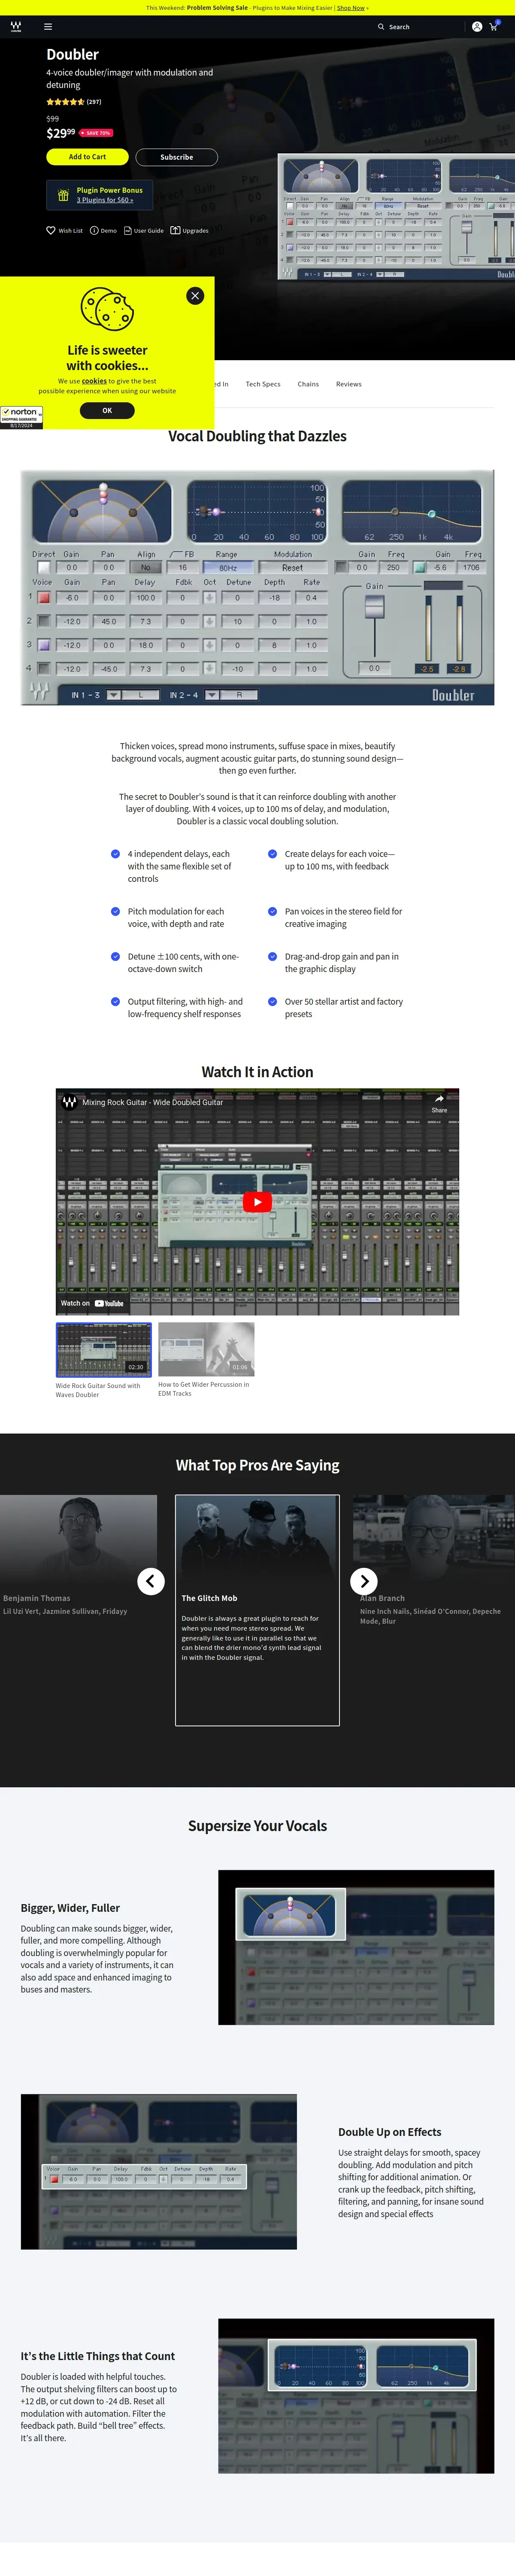515x2576 pixels.
Task: Click the Bigger, Wider, Fuller feature image
Action: (x=356, y=1947)
